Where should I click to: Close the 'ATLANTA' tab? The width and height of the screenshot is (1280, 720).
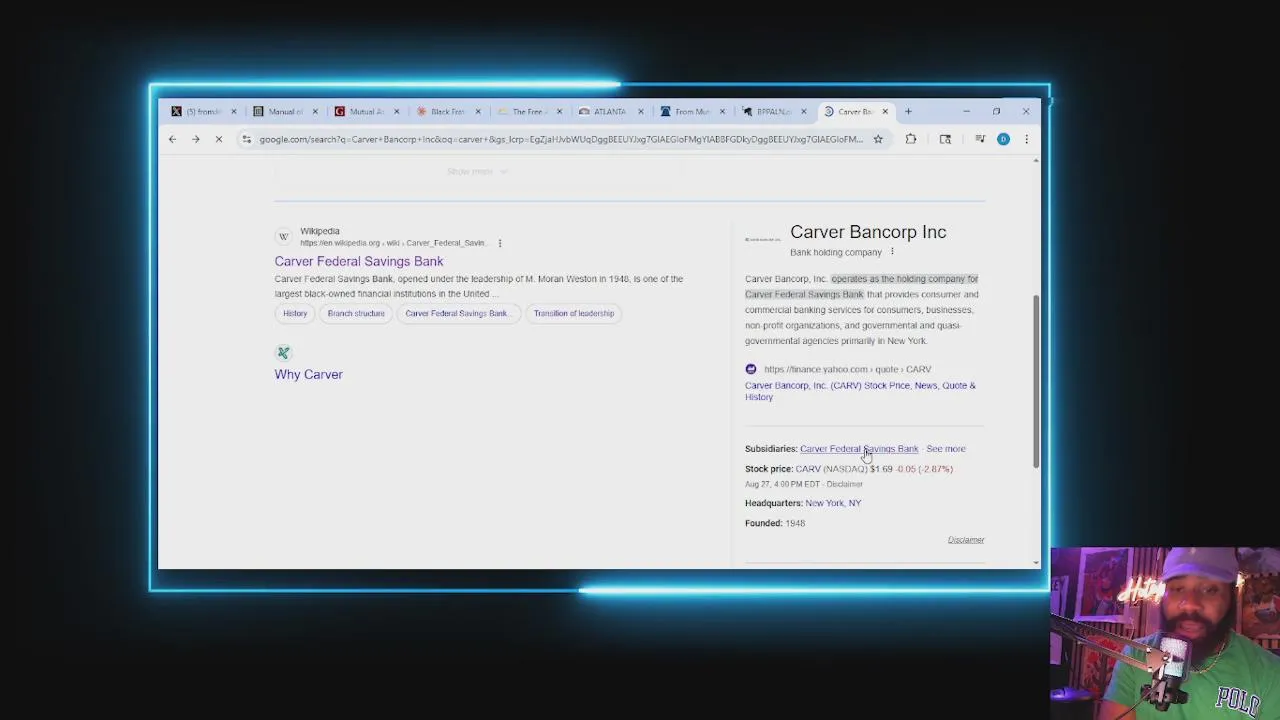coord(640,111)
